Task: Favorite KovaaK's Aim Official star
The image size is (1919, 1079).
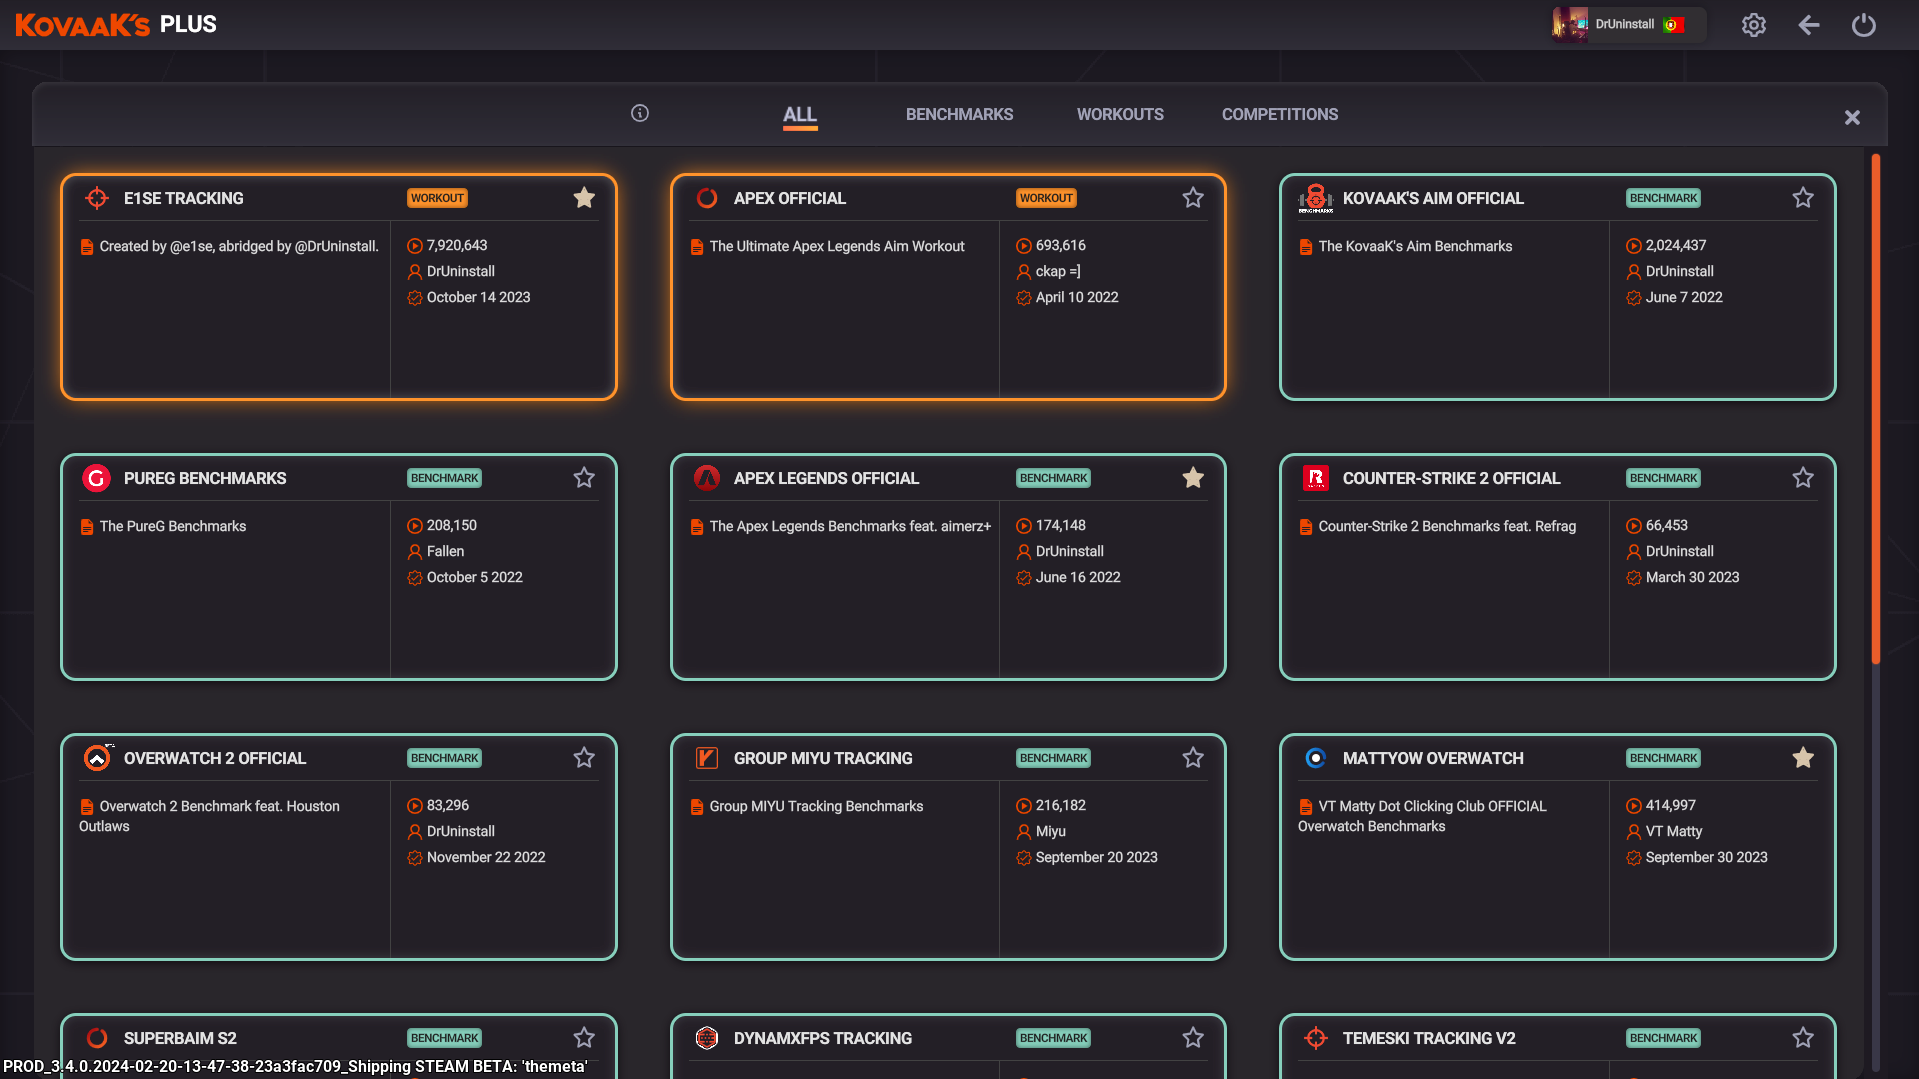Action: (1803, 198)
